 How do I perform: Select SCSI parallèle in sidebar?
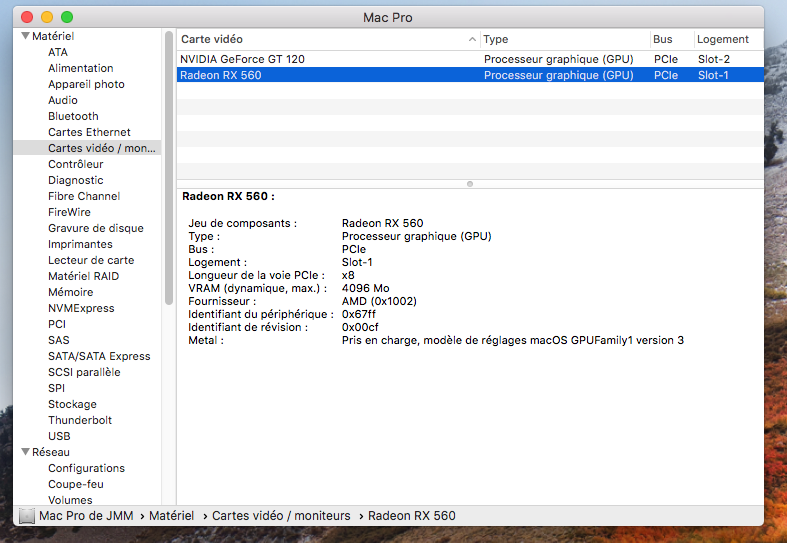[84, 372]
